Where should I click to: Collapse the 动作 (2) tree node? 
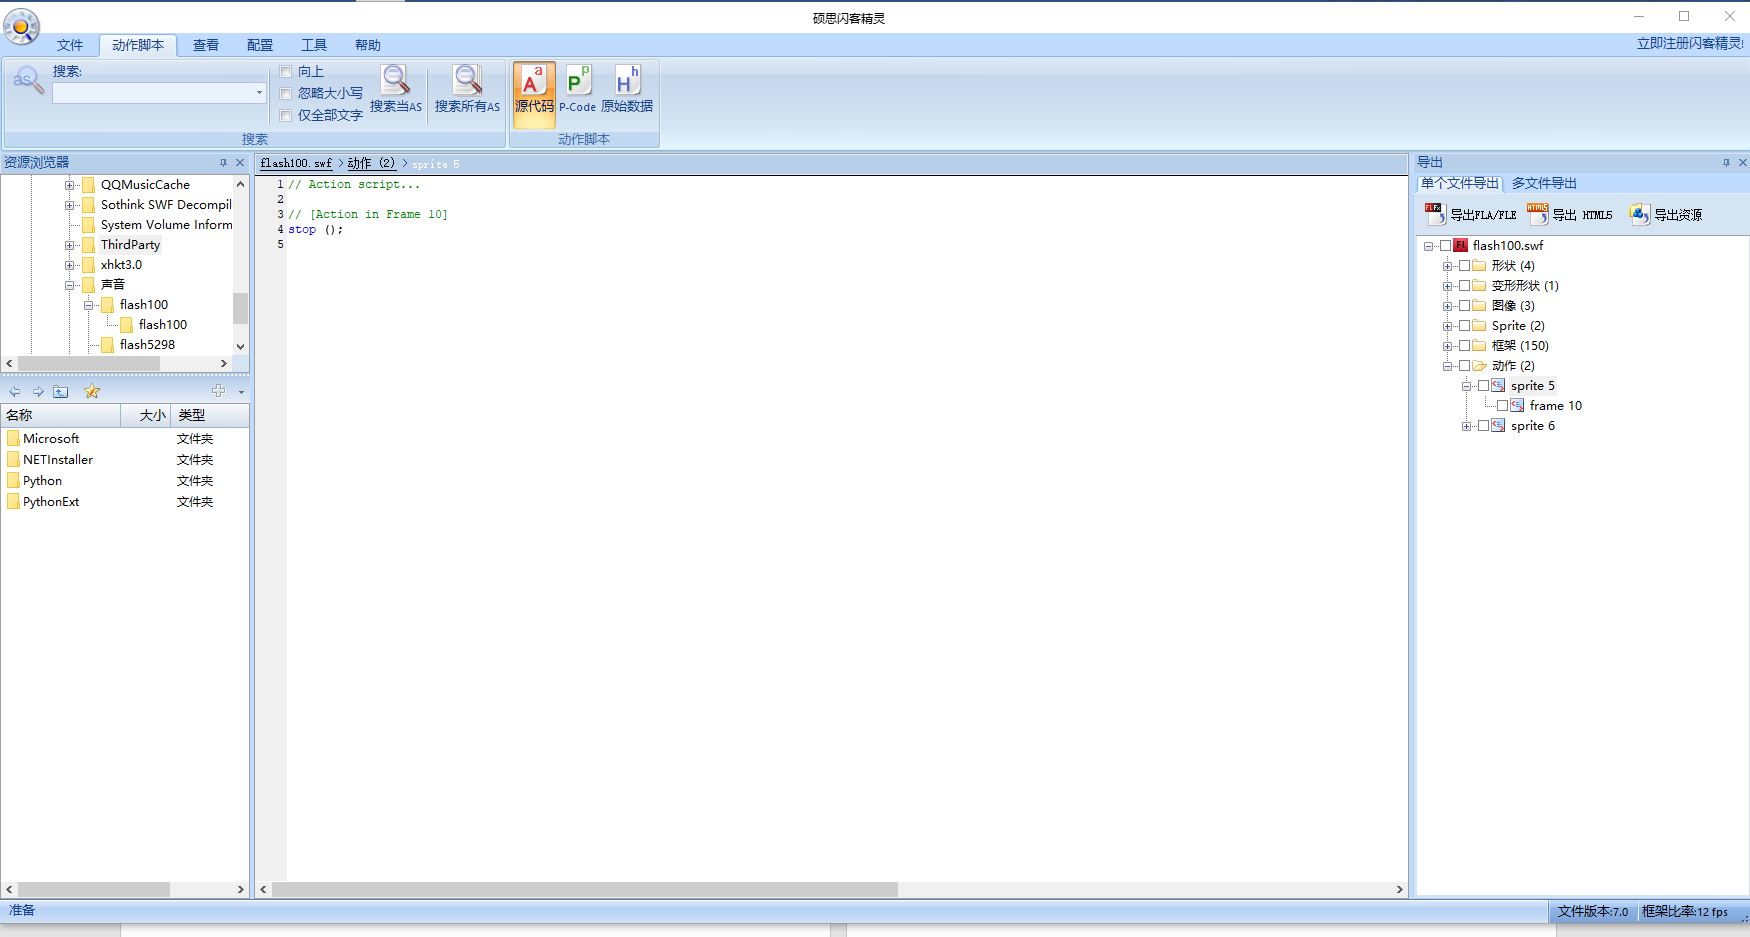pos(1447,366)
